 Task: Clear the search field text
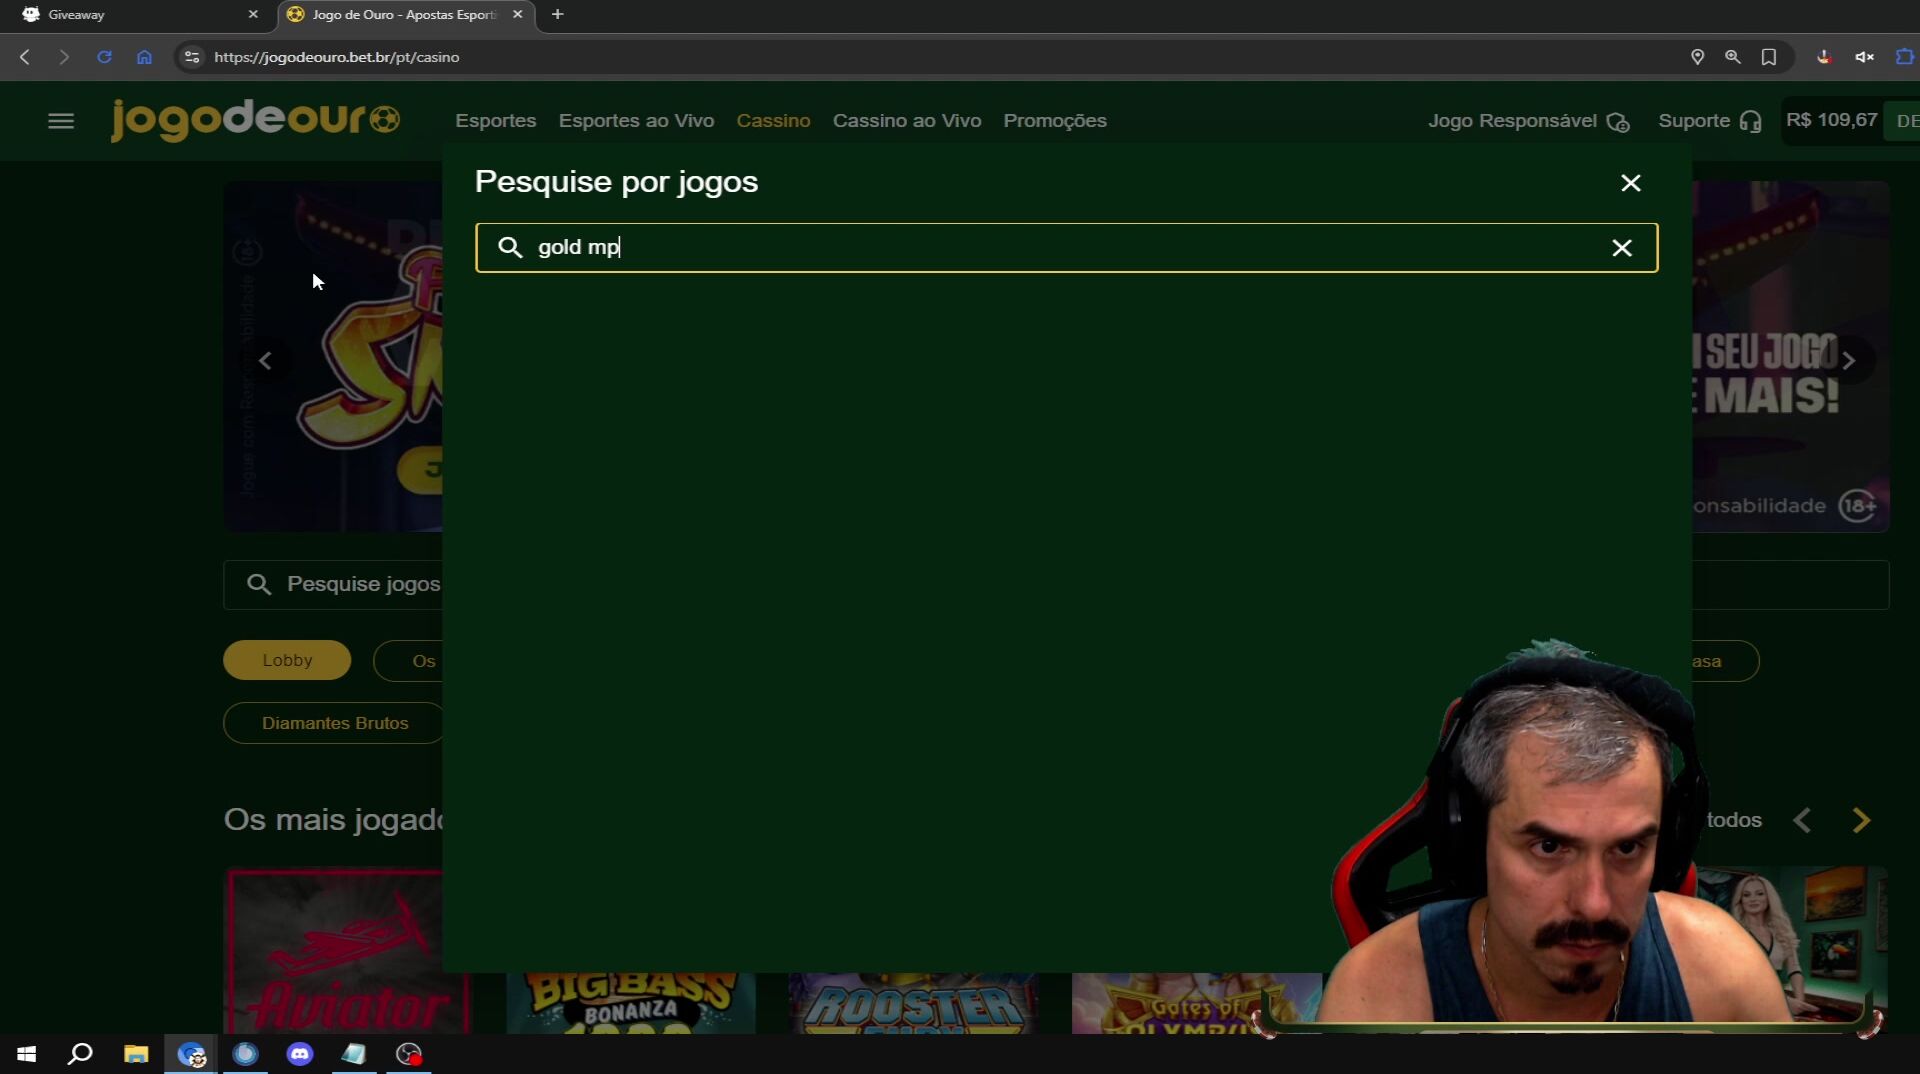pyautogui.click(x=1621, y=248)
